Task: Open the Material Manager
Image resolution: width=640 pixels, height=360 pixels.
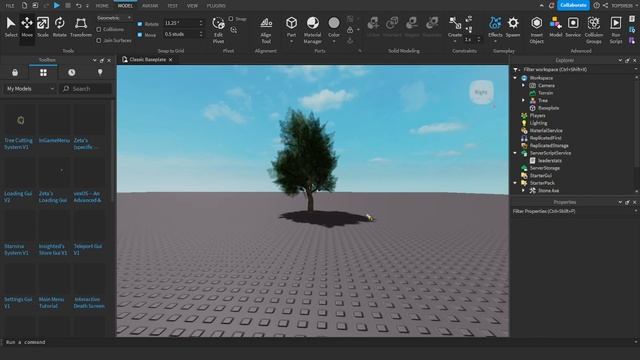Action: [x=313, y=30]
